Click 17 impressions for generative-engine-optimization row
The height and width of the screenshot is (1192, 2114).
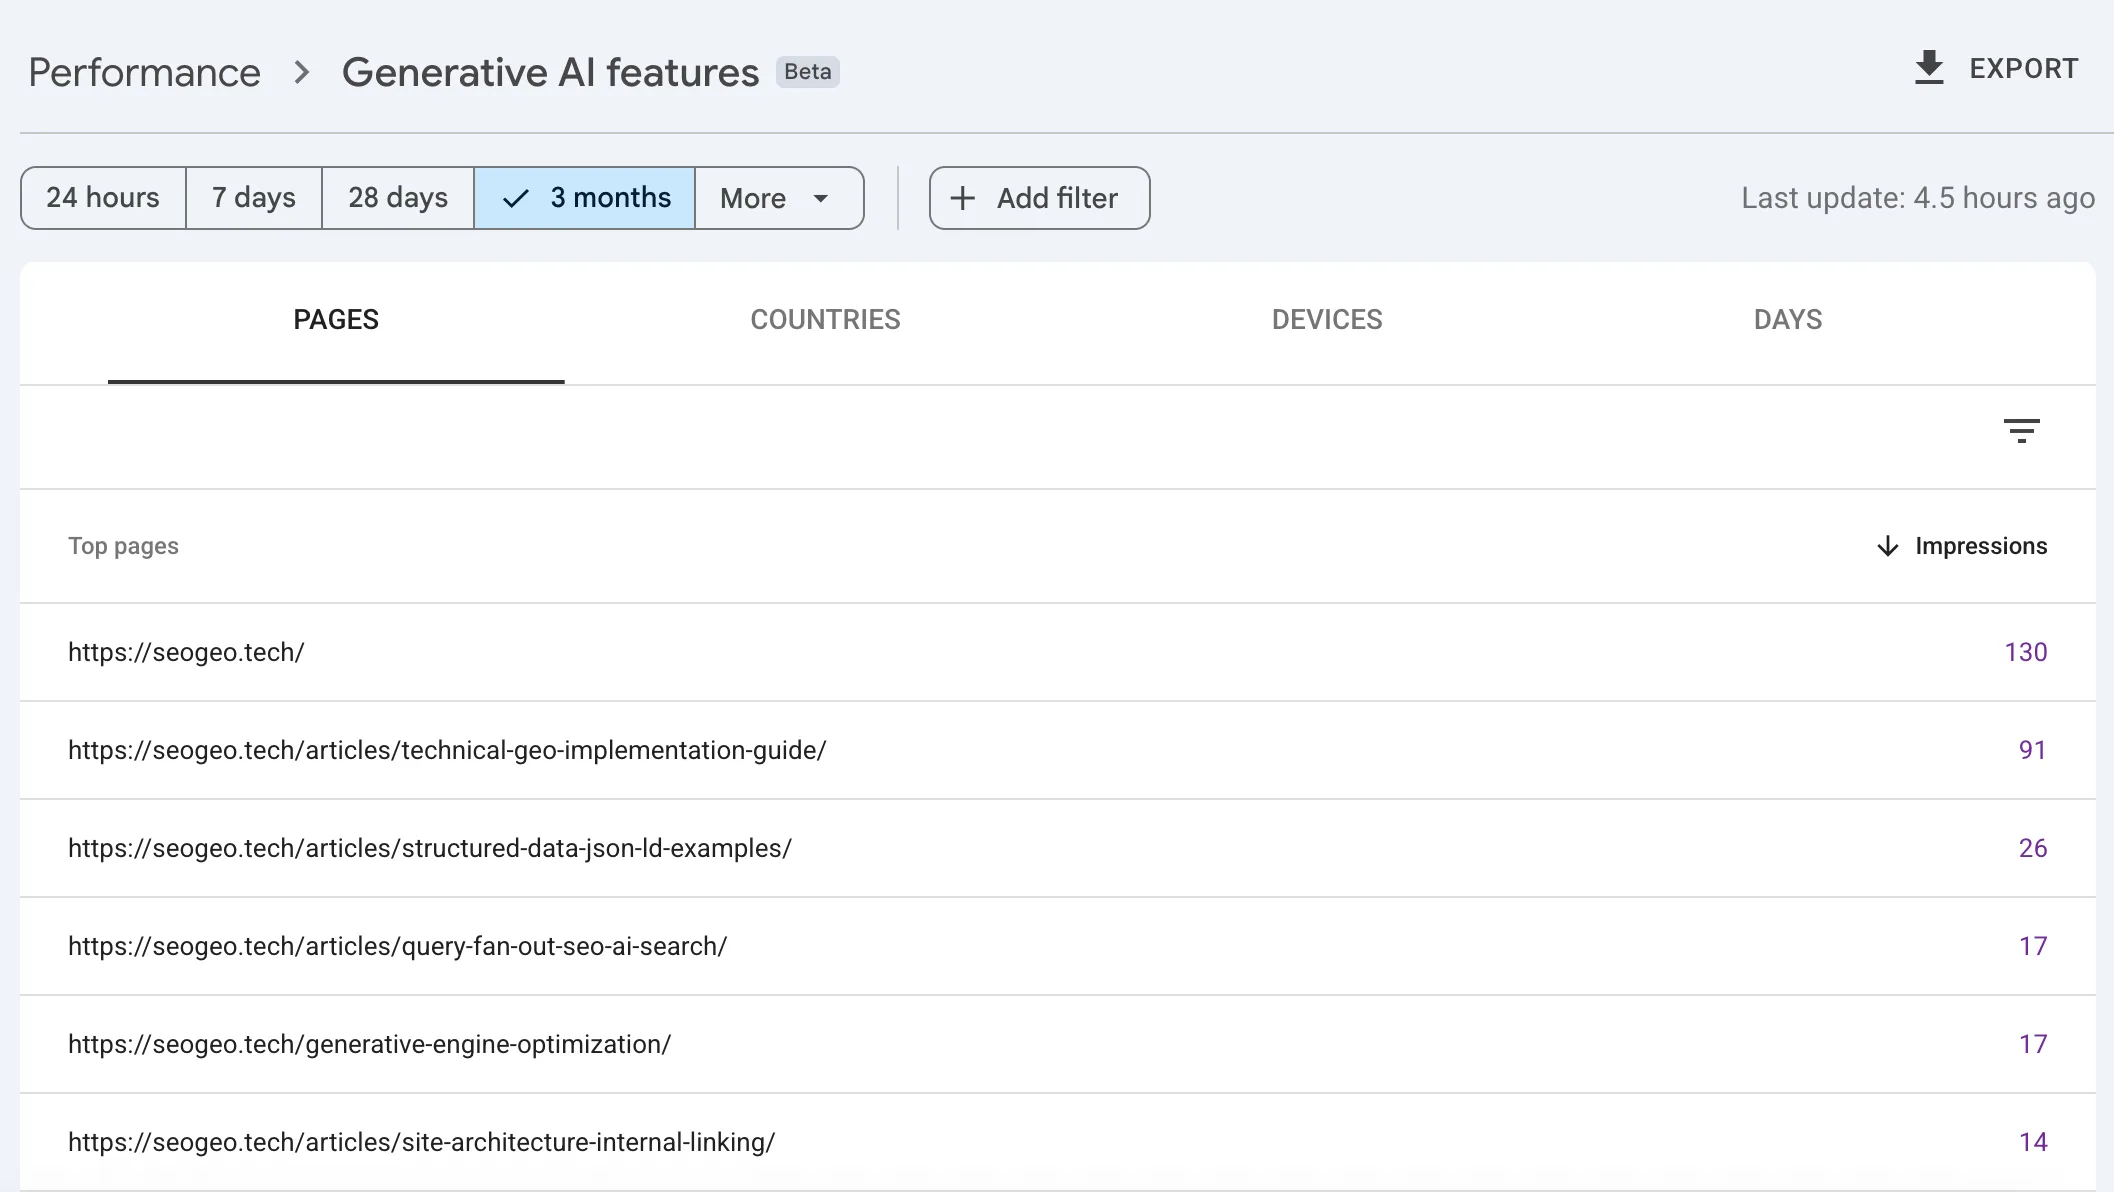pyautogui.click(x=2033, y=1044)
